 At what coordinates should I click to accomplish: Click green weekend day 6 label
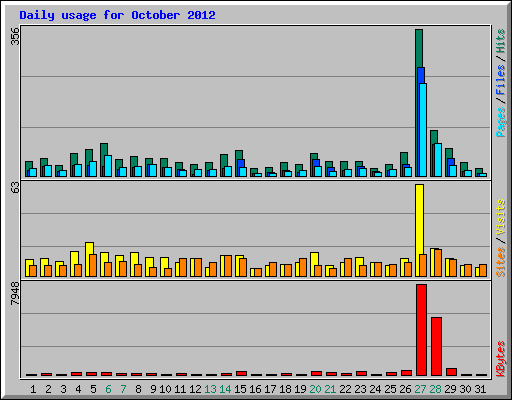108,389
